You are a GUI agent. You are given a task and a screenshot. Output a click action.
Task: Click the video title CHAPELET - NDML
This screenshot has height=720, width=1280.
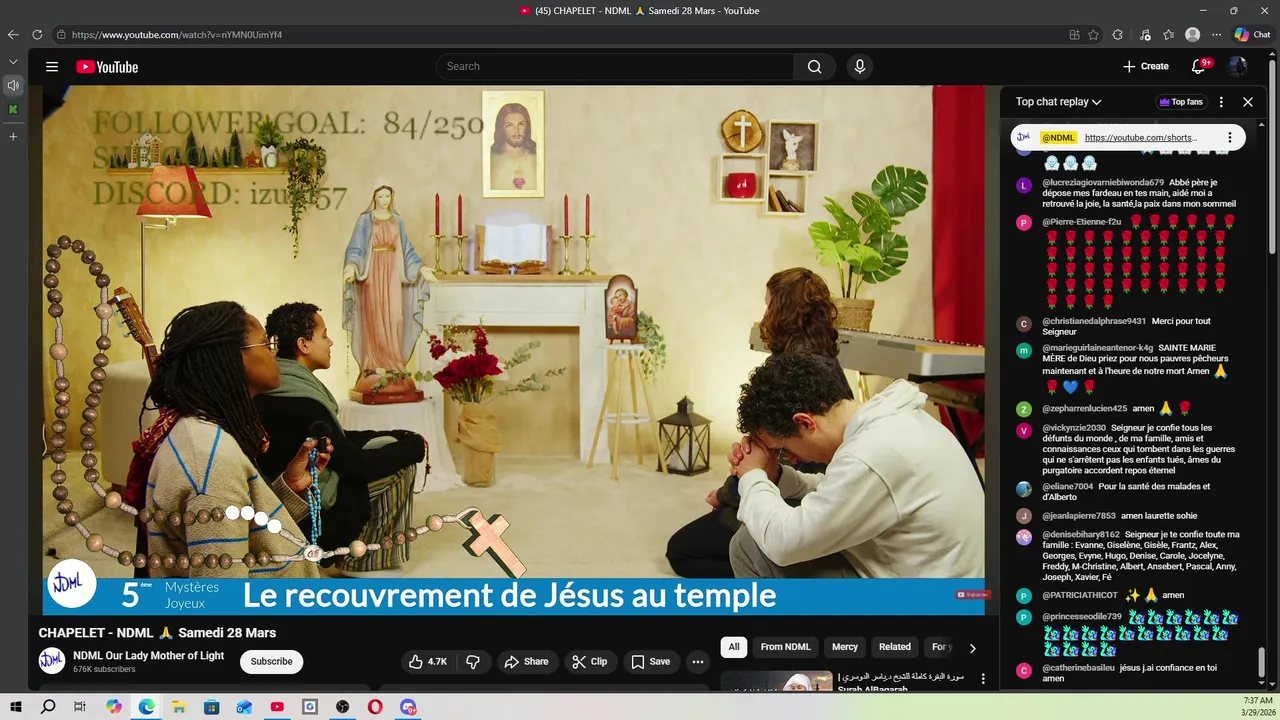(x=157, y=633)
